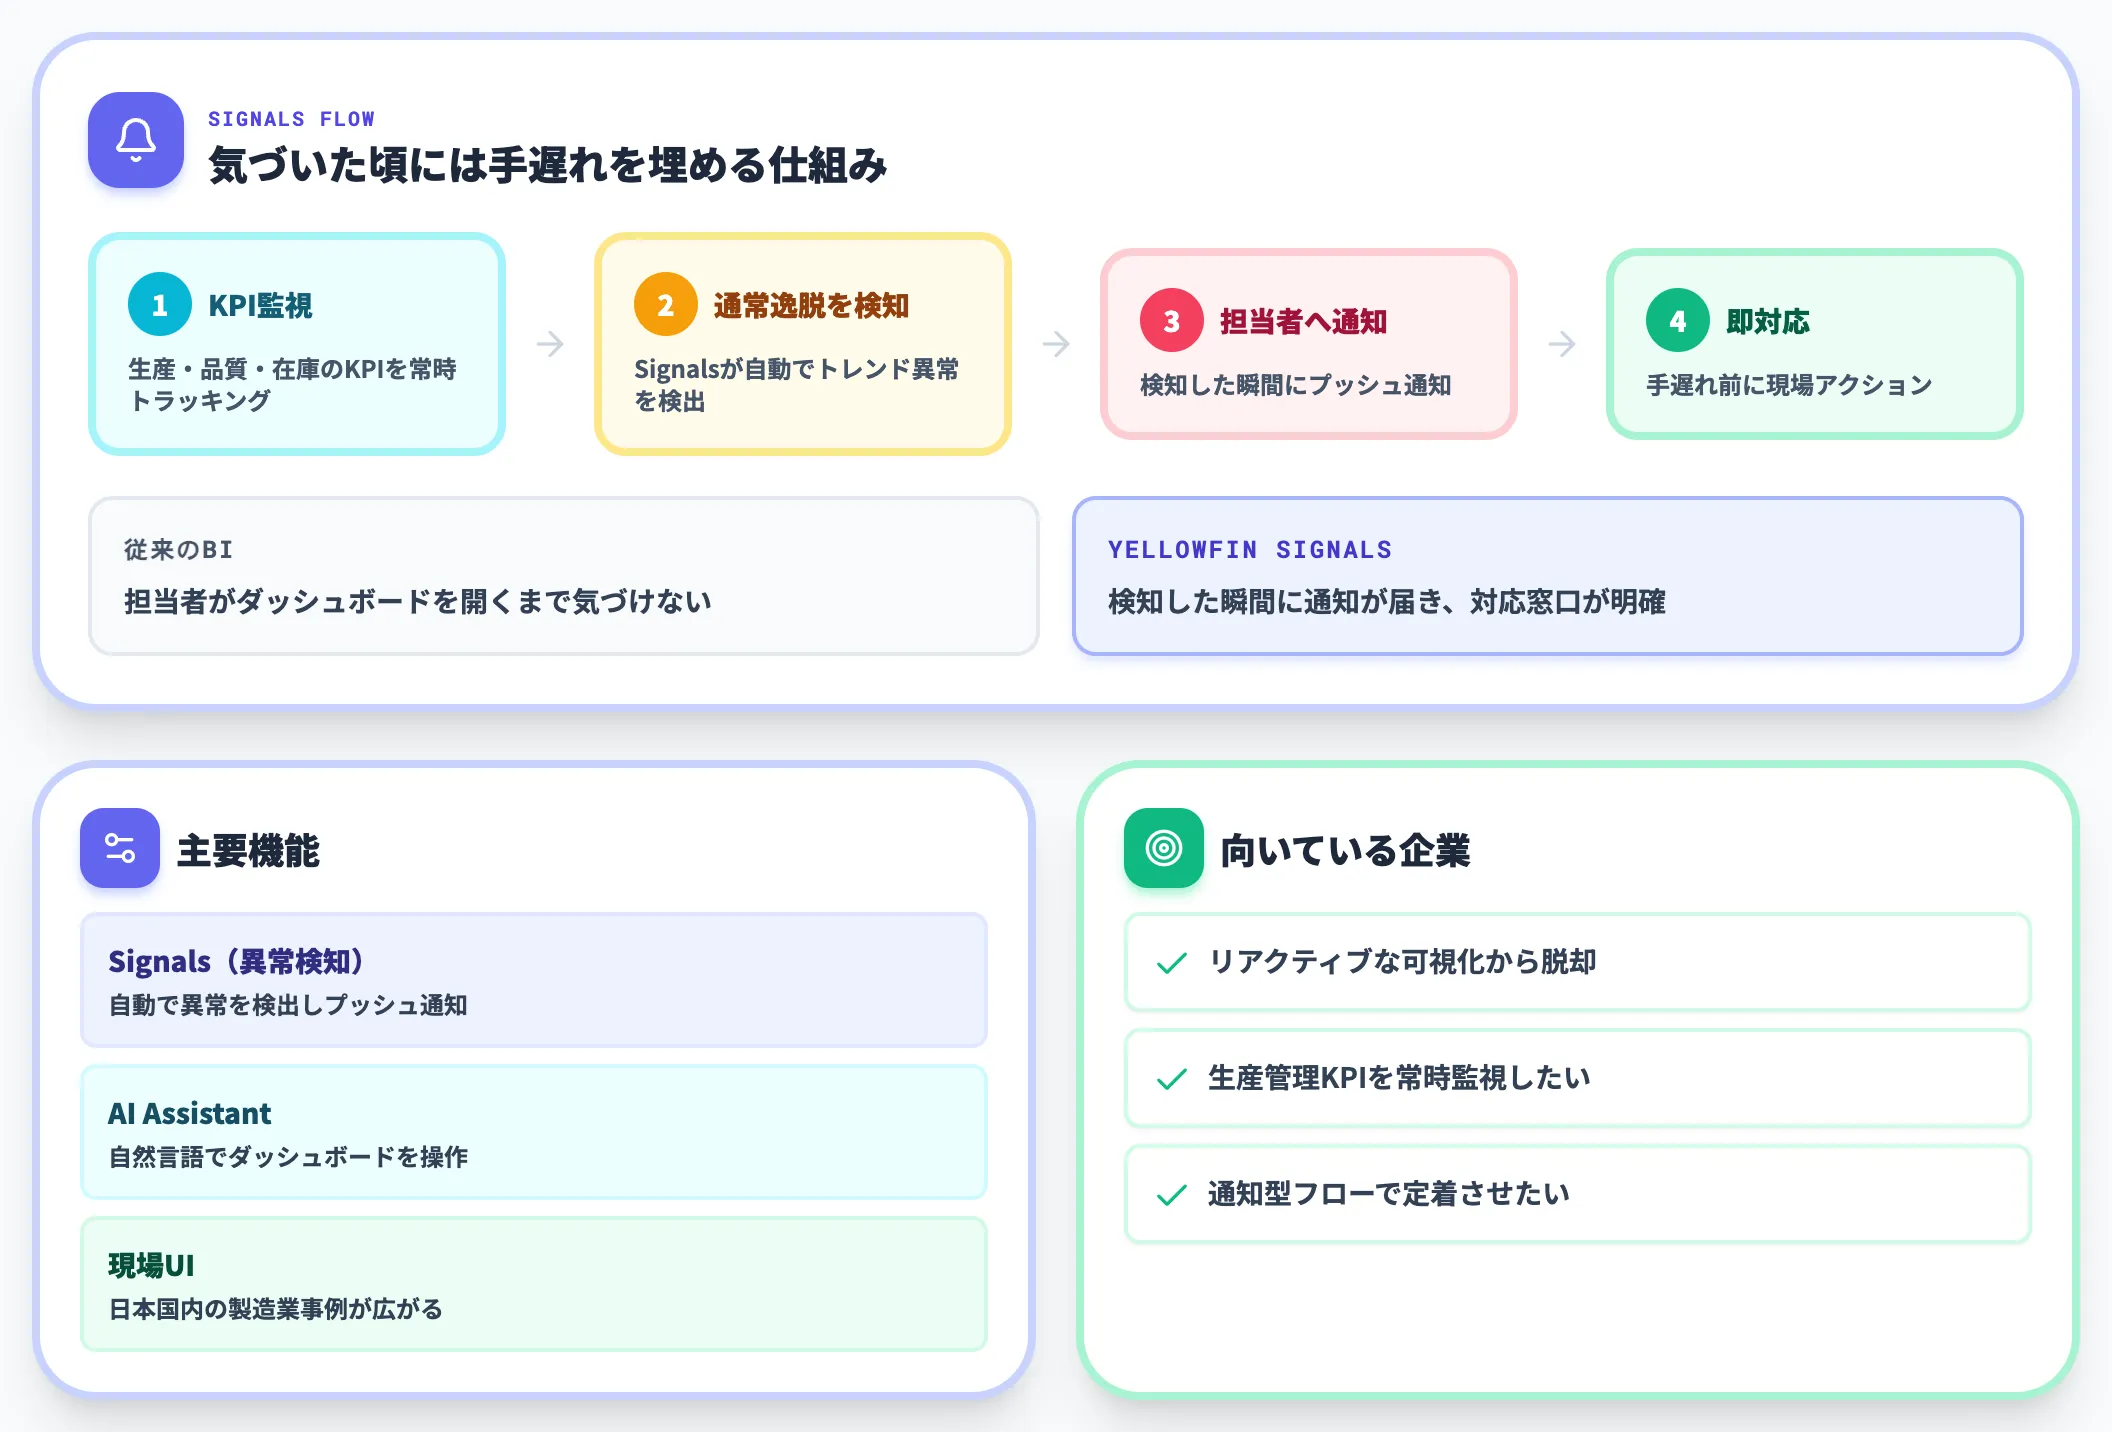Viewport: 2112px width, 1432px height.
Task: Click the text Signalsが自動でトレンド異常を検出
Action: (796, 385)
